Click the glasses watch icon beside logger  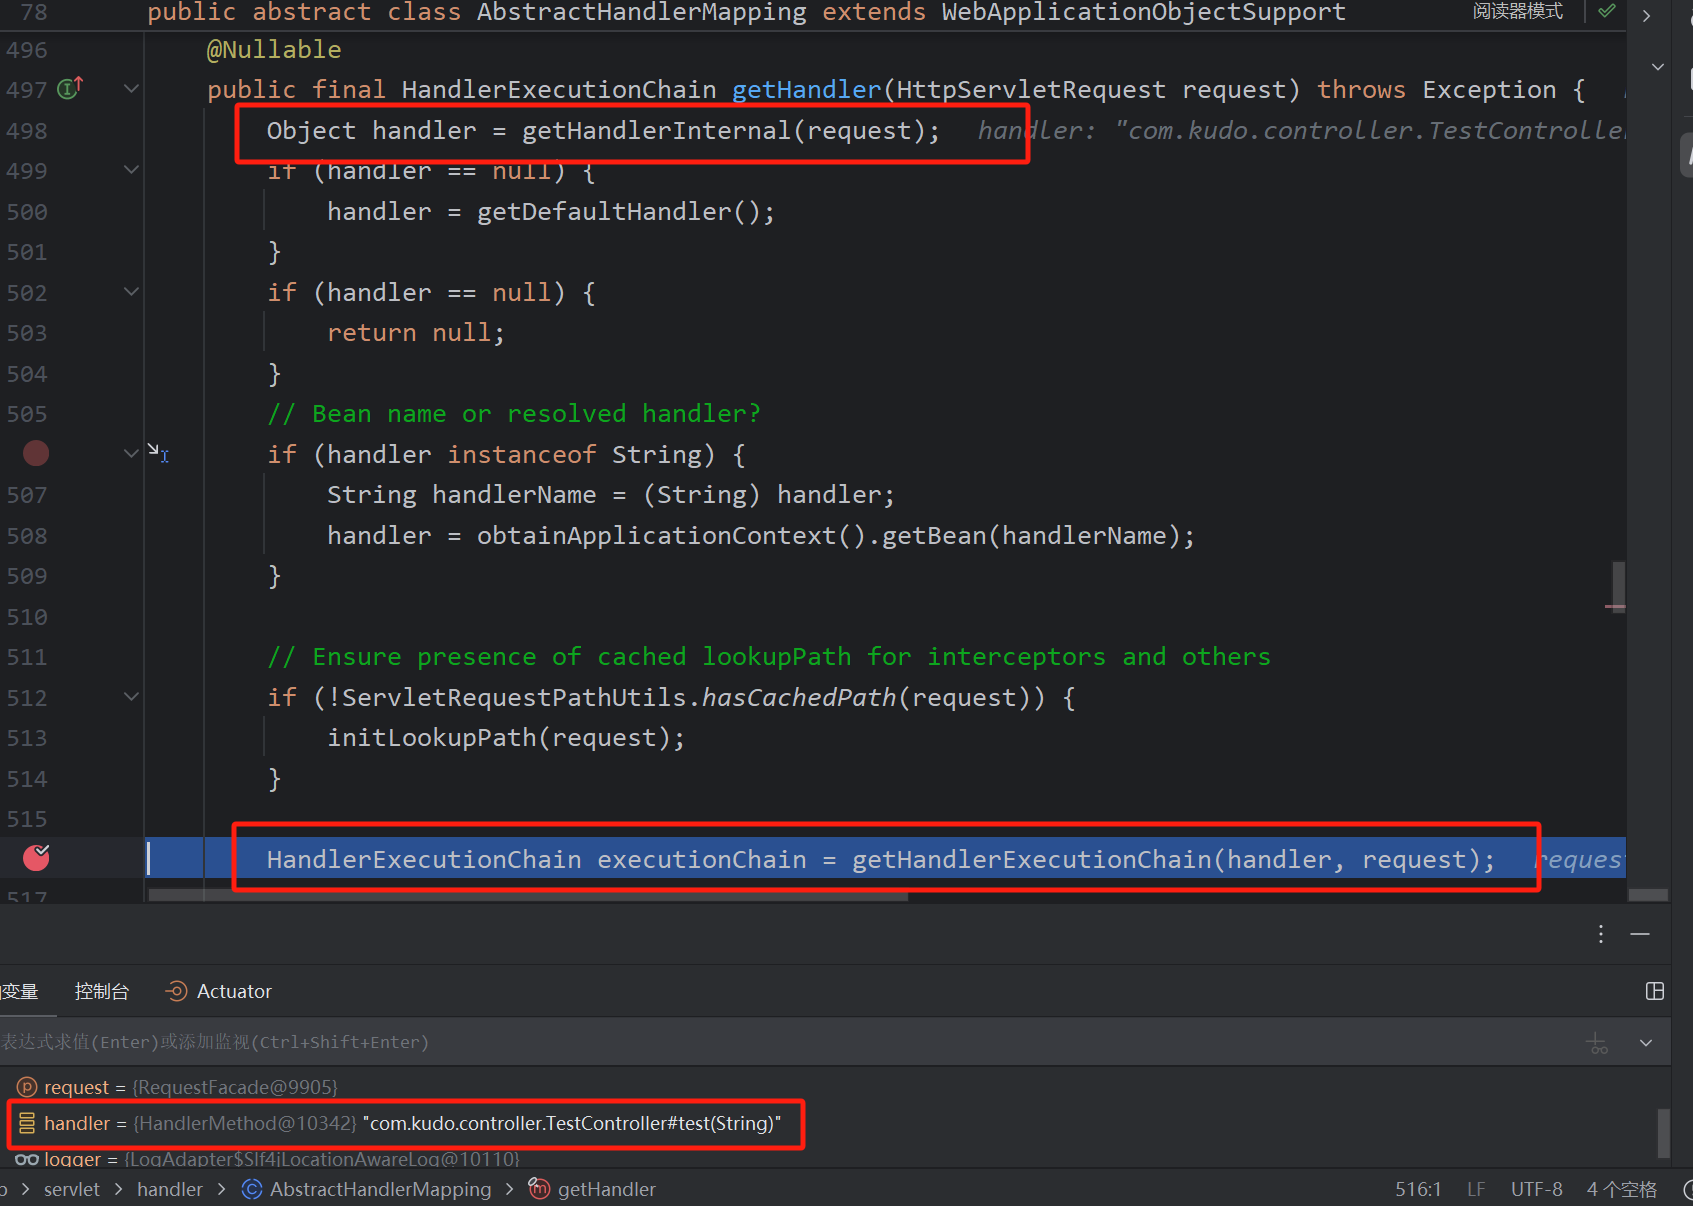[27, 1159]
